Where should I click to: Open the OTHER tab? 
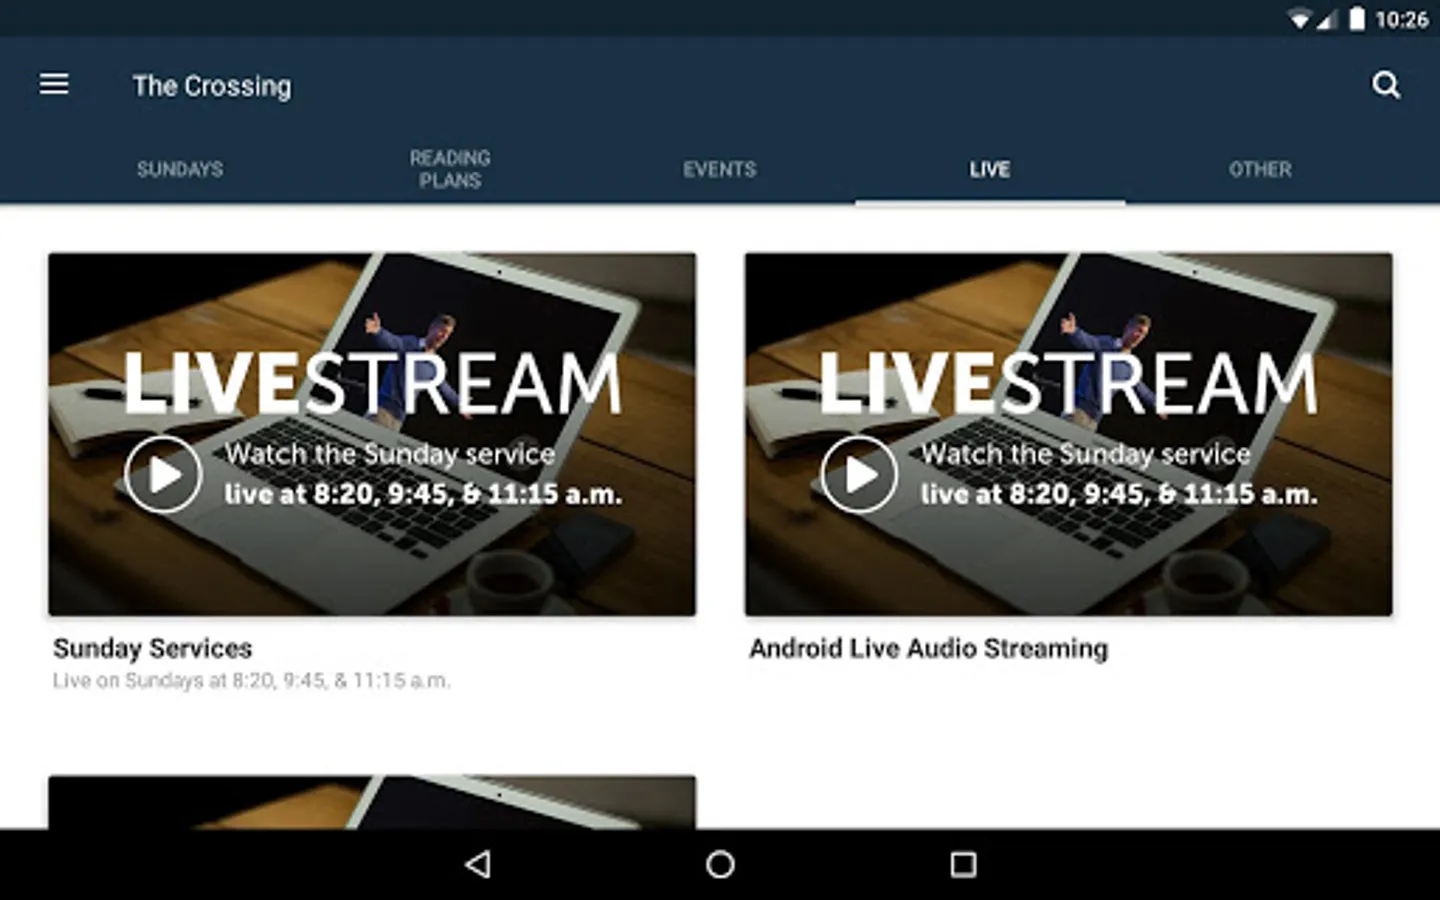(x=1259, y=169)
